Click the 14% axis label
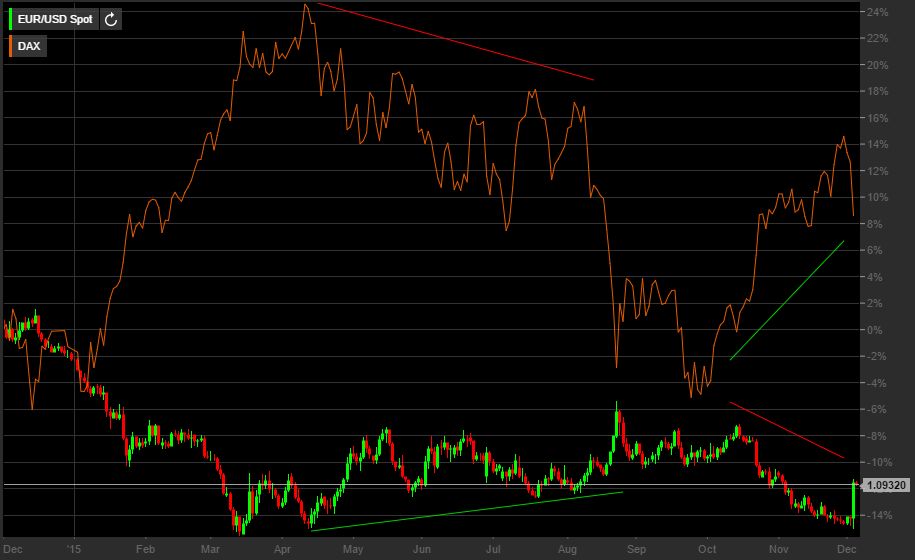Image resolution: width=915 pixels, height=560 pixels. coord(877,144)
